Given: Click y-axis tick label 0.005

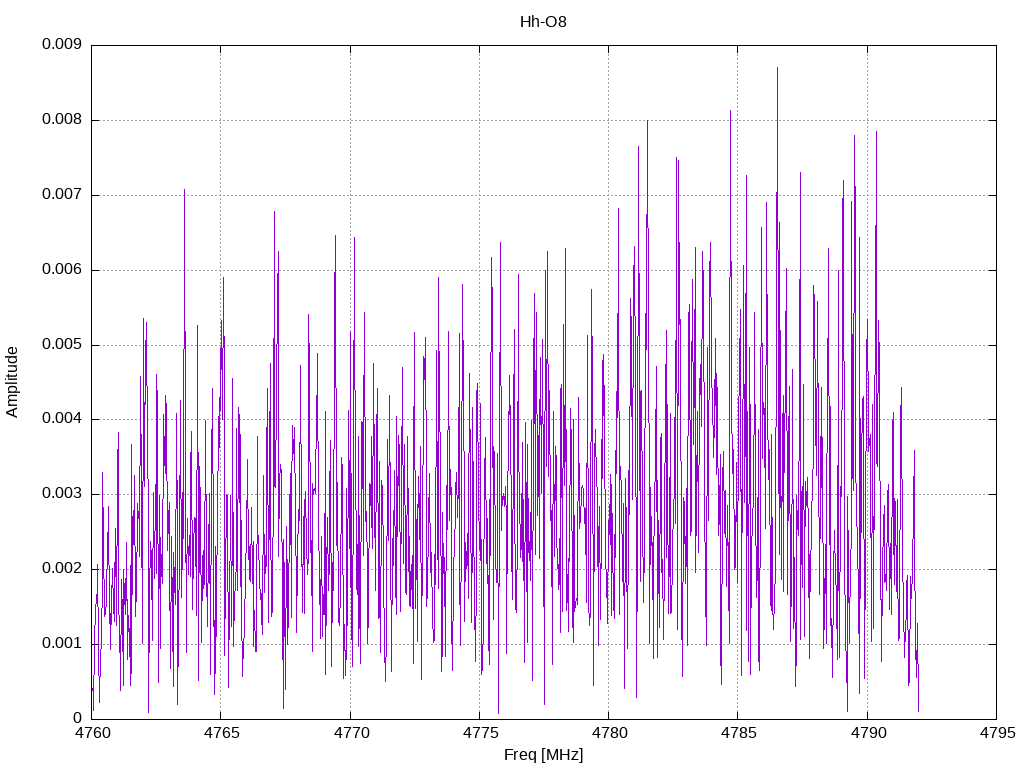Looking at the screenshot, I should point(62,344).
